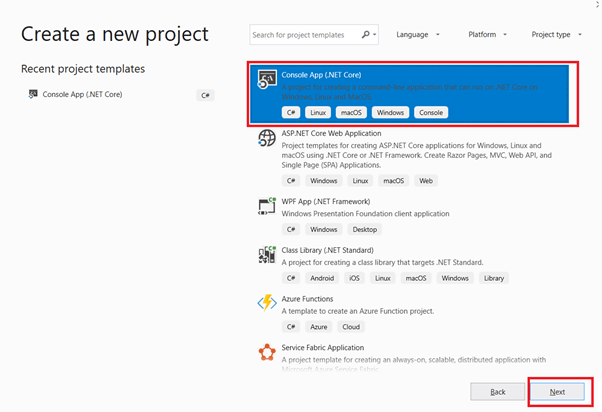Click the Service Fabric Application icon
This screenshot has width=602, height=412.
click(x=267, y=352)
